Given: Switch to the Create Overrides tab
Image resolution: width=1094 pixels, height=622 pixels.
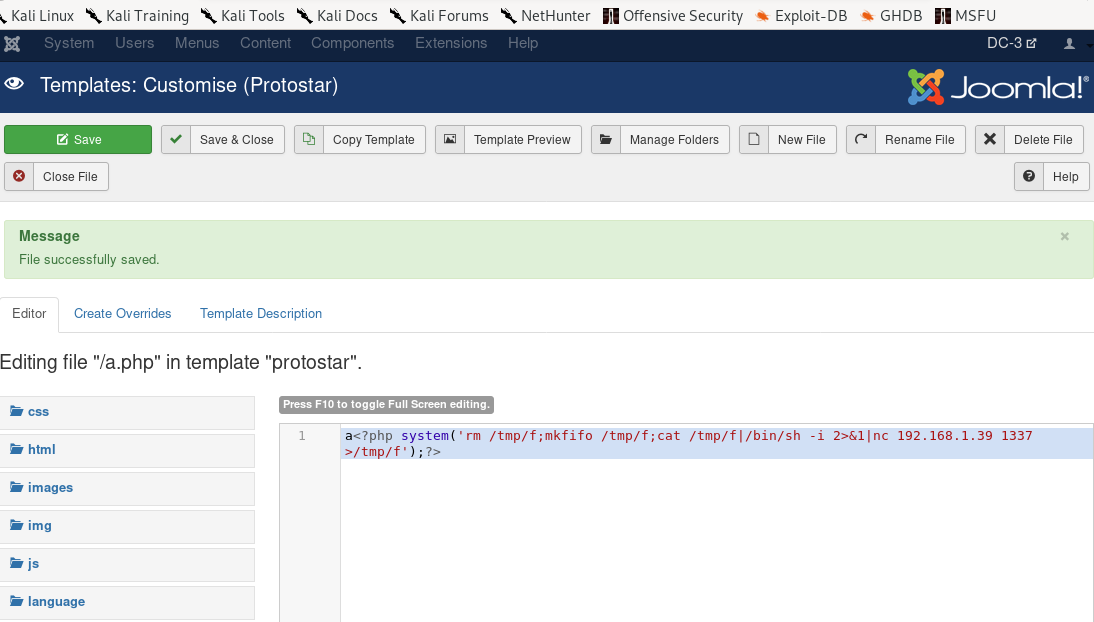Looking at the screenshot, I should (123, 313).
